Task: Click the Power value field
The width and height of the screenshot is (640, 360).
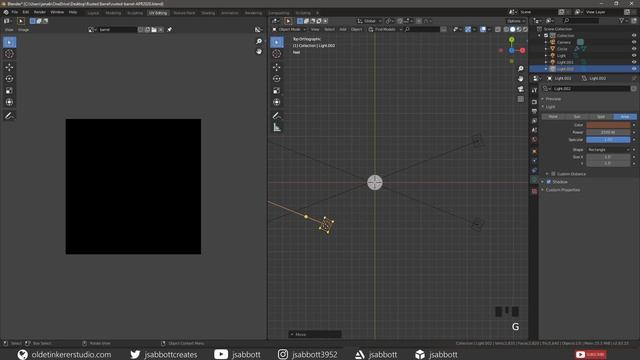Action: point(608,132)
